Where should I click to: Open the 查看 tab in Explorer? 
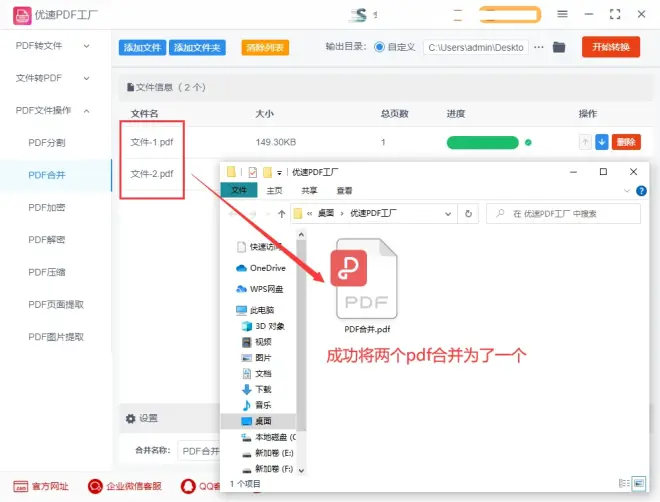(344, 191)
